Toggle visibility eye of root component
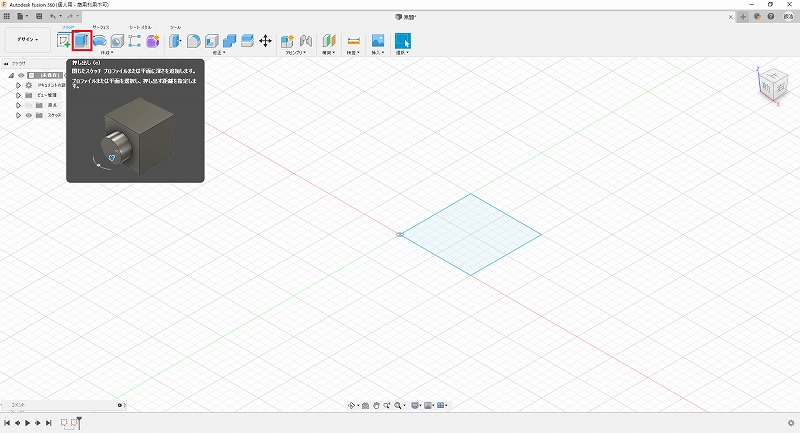Screen dimensions: 800x433 21,75
